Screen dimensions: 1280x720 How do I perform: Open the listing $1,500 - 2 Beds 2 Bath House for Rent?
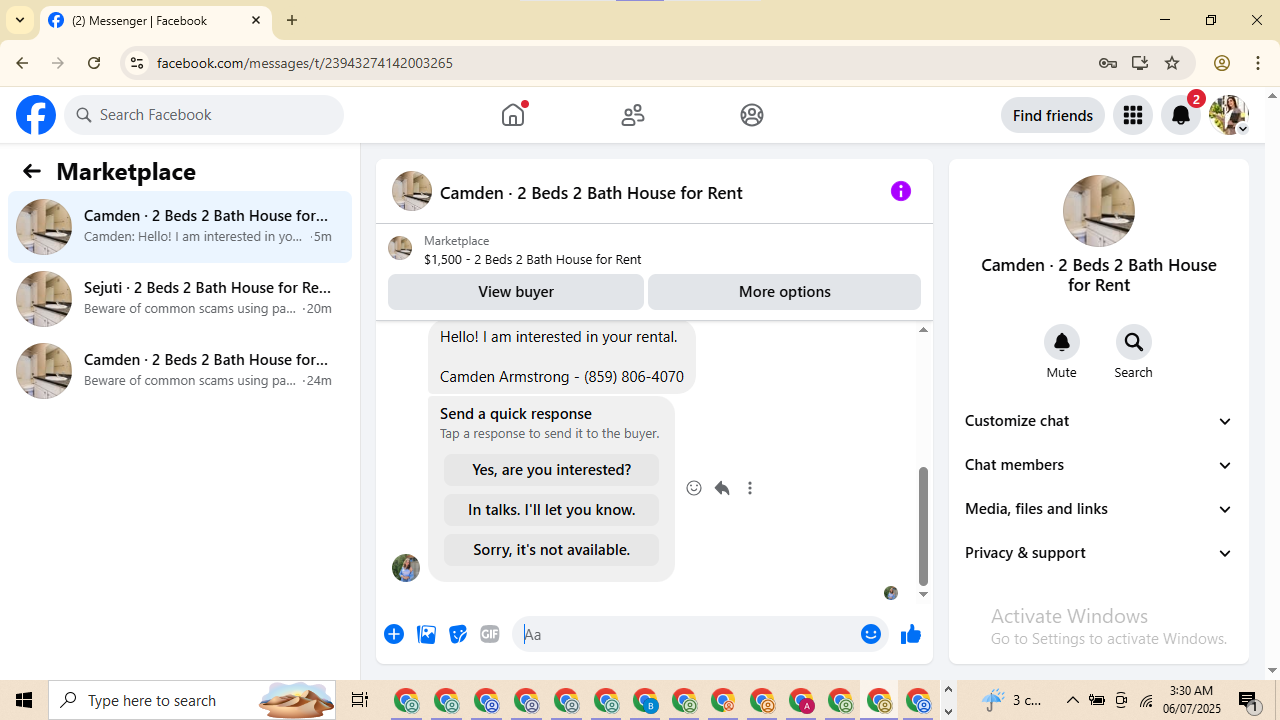click(533, 259)
